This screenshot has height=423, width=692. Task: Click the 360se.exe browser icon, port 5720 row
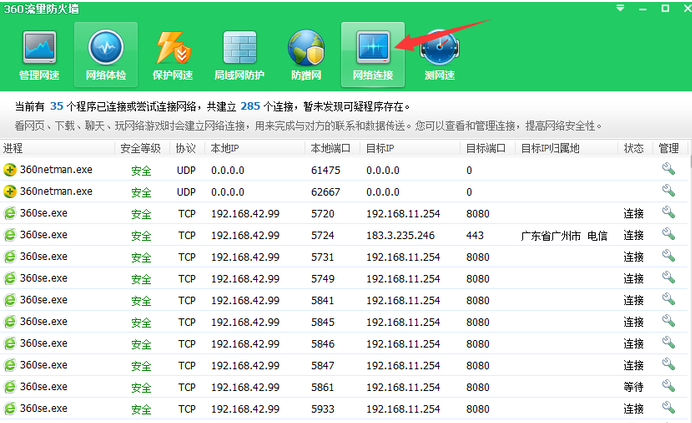[x=10, y=213]
